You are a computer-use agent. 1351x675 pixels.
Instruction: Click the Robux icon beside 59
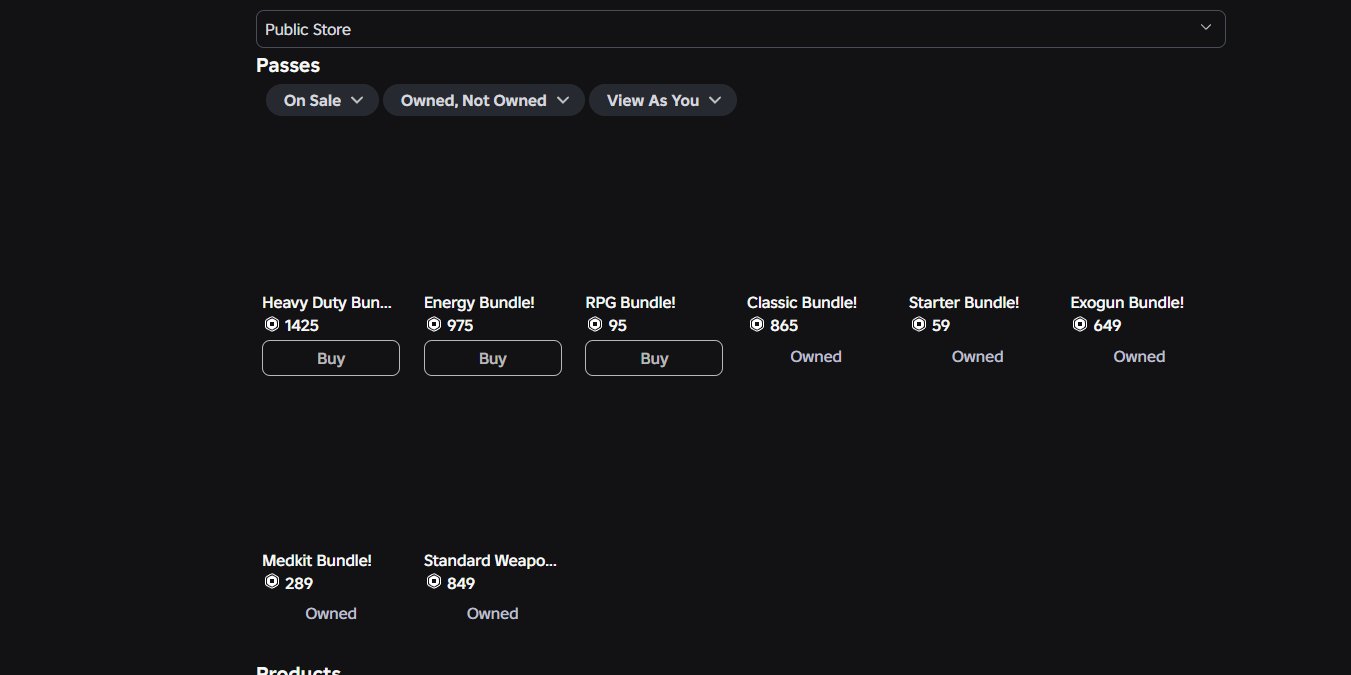919,324
